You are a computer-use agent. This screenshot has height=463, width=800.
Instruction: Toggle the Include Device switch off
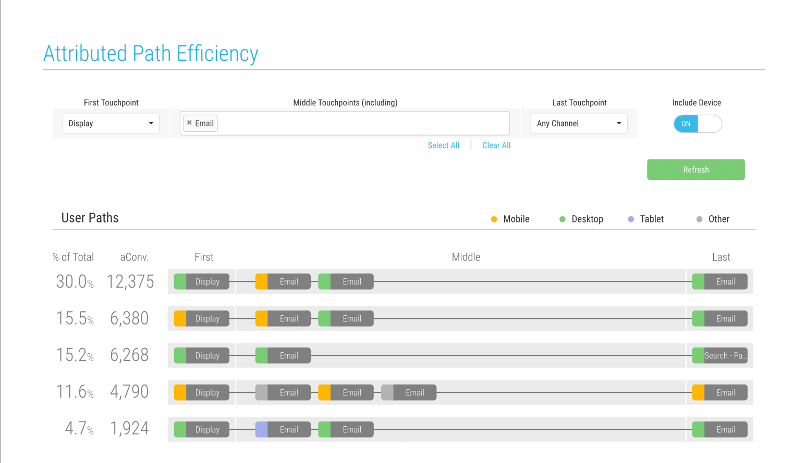tap(697, 124)
